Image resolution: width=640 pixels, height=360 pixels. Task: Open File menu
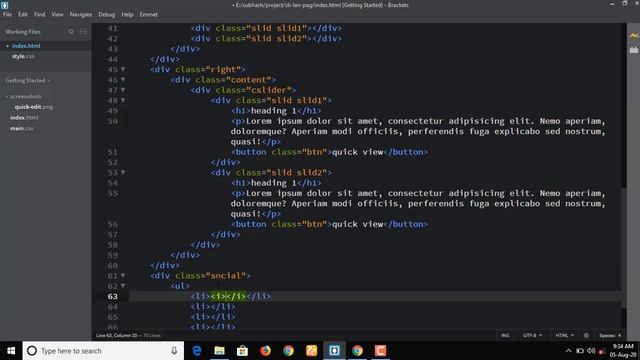(7, 14)
